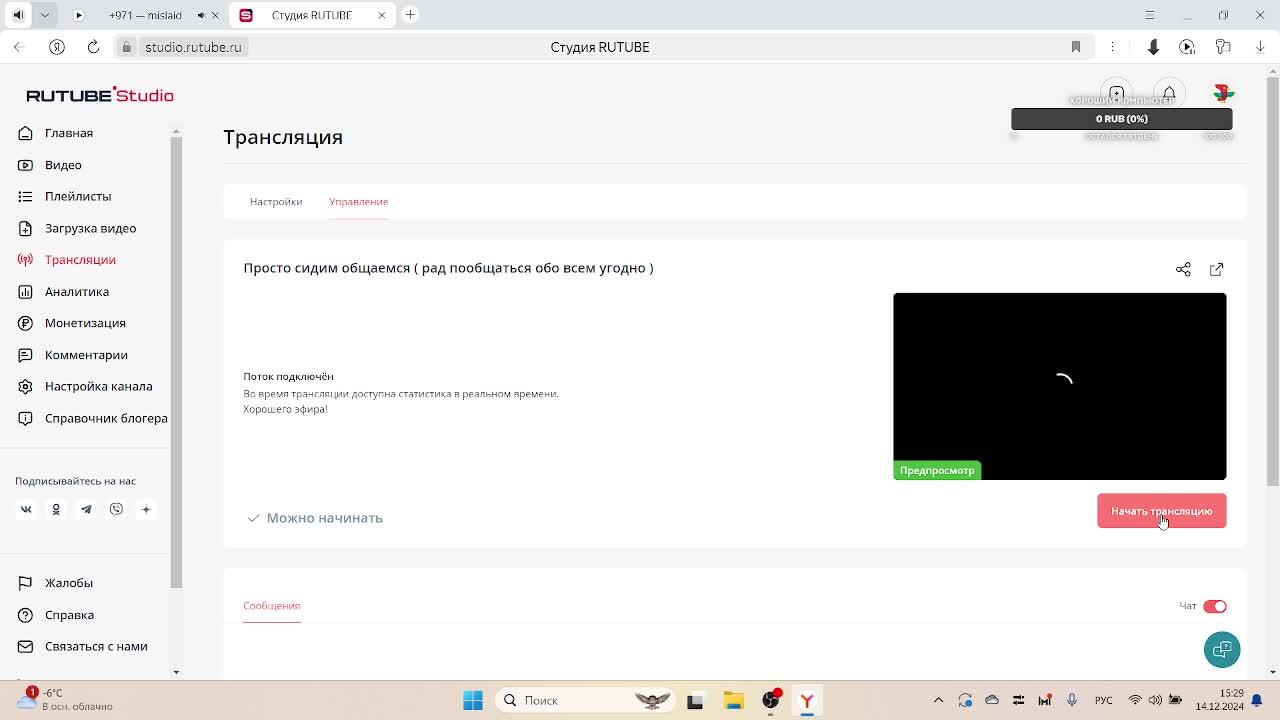Open Связаться с нами link
The width and height of the screenshot is (1280, 720).
coord(96,646)
